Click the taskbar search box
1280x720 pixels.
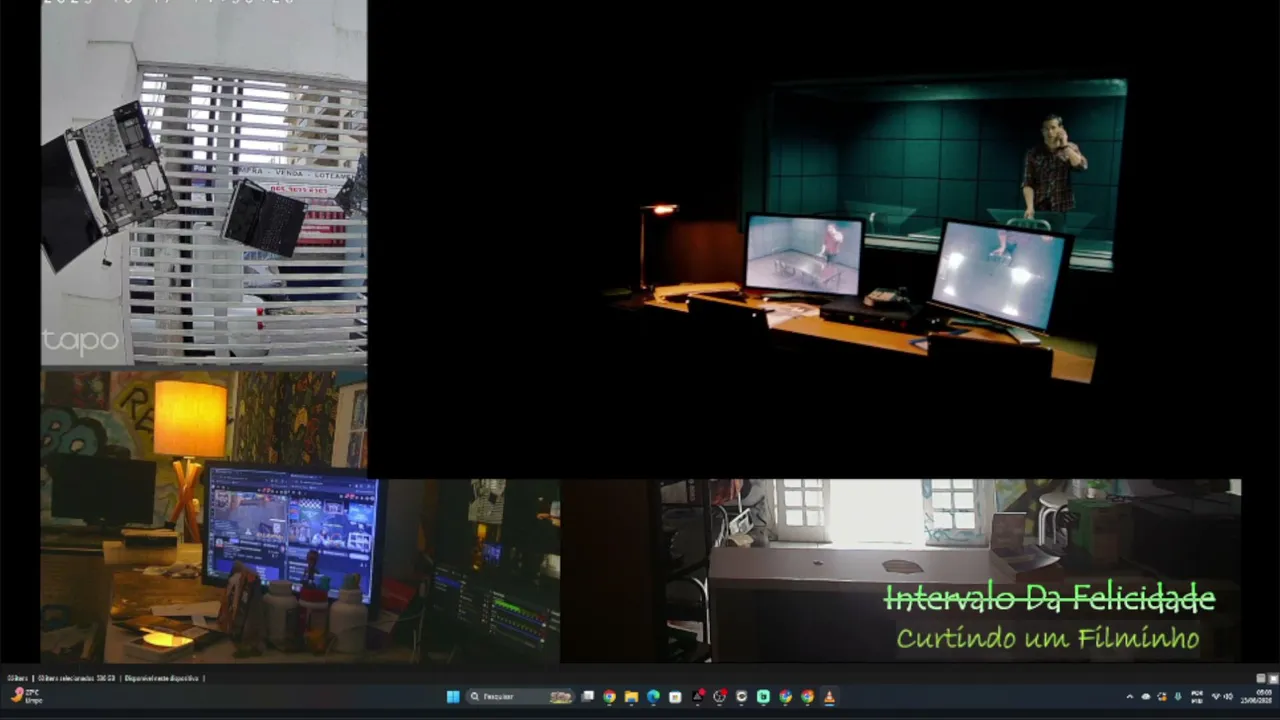click(x=521, y=697)
